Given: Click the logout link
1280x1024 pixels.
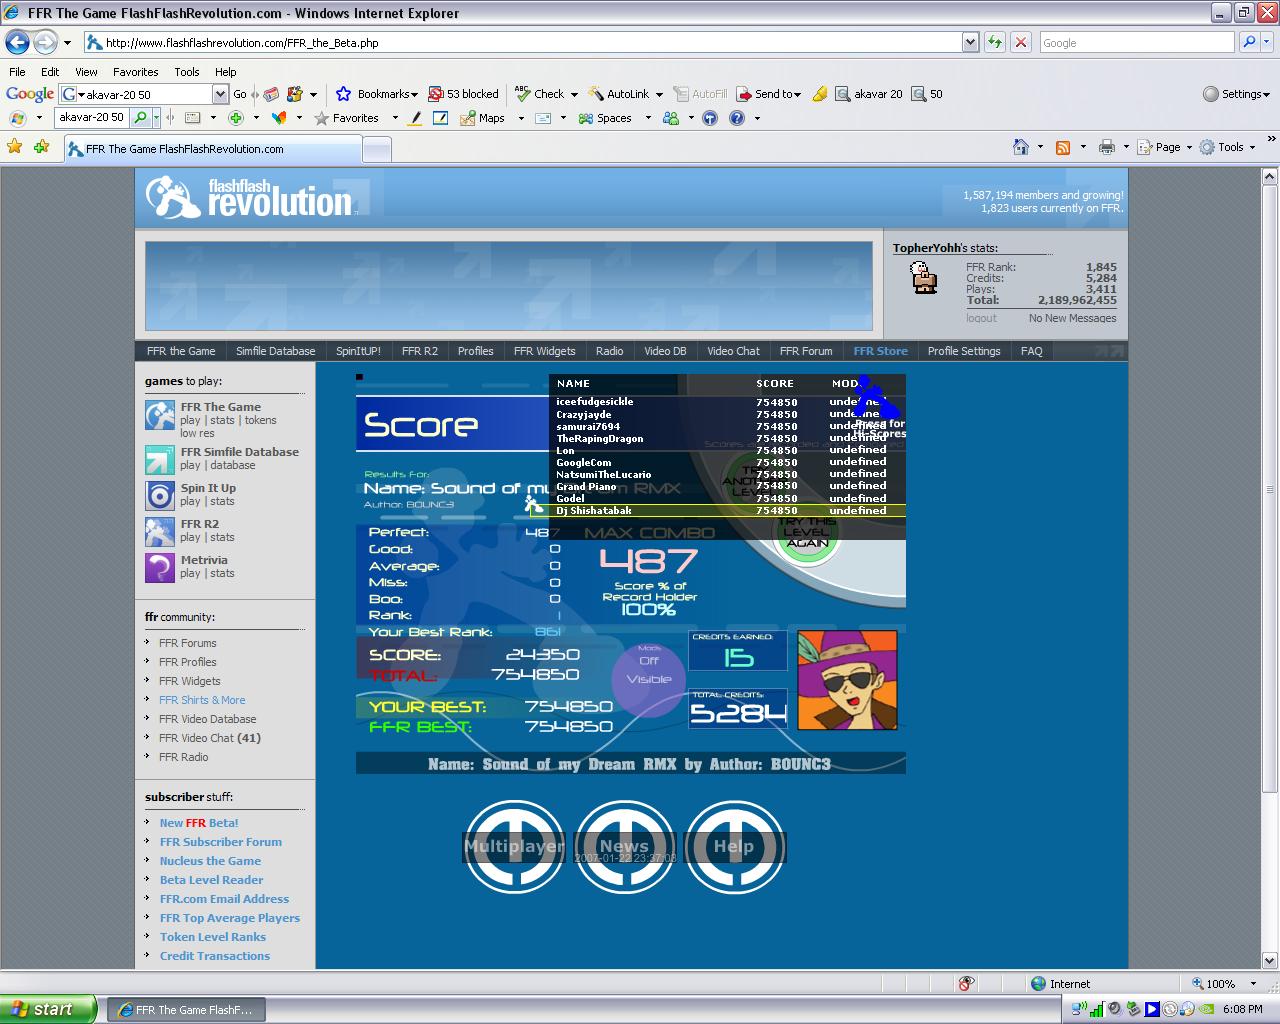Looking at the screenshot, I should [x=981, y=318].
